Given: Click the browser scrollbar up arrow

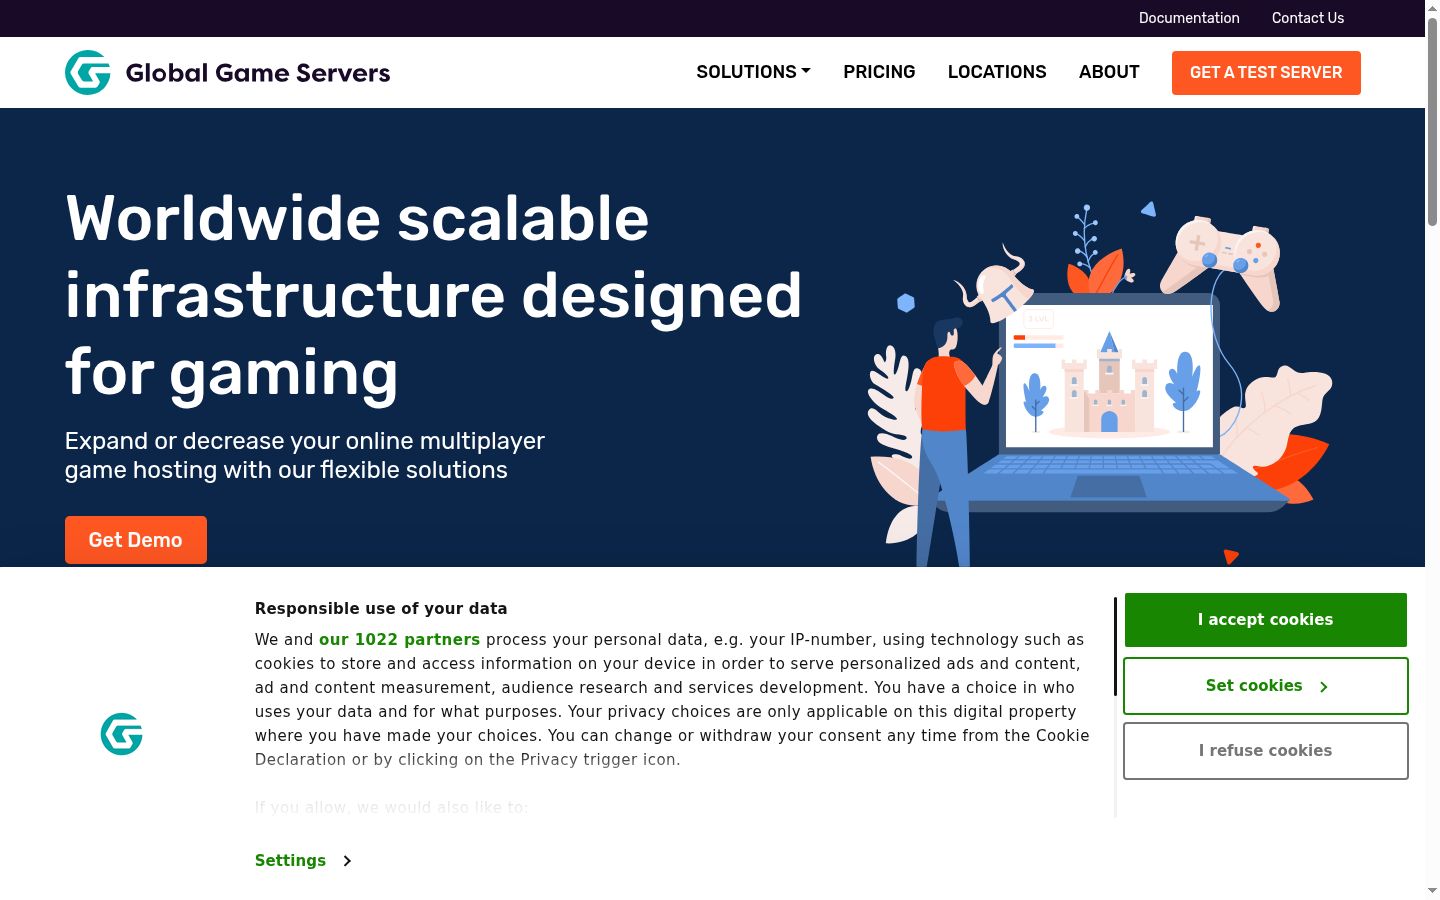Looking at the screenshot, I should [x=1432, y=8].
